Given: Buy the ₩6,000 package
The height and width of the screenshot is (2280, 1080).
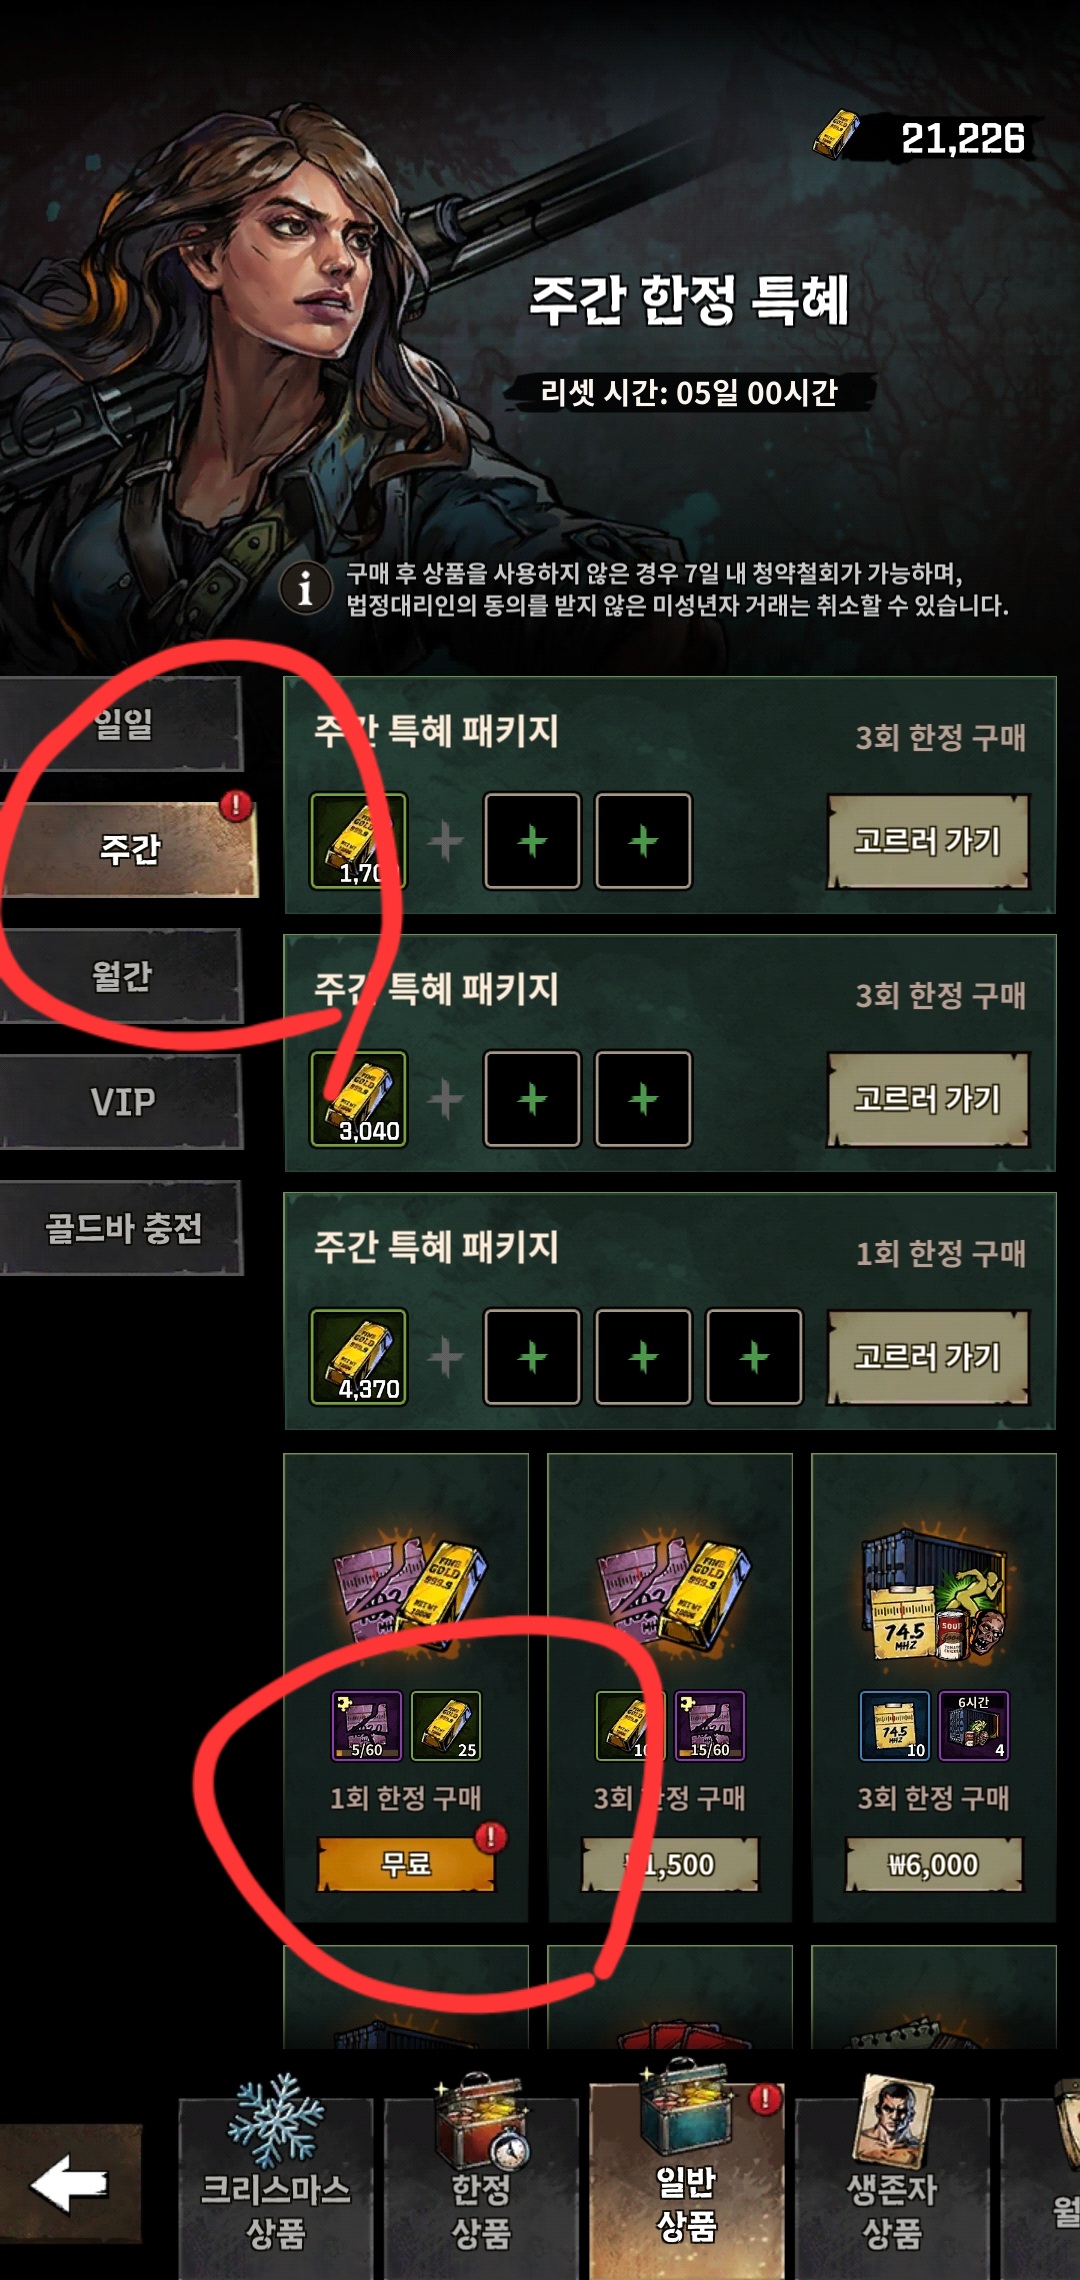Looking at the screenshot, I should click(x=934, y=1864).
